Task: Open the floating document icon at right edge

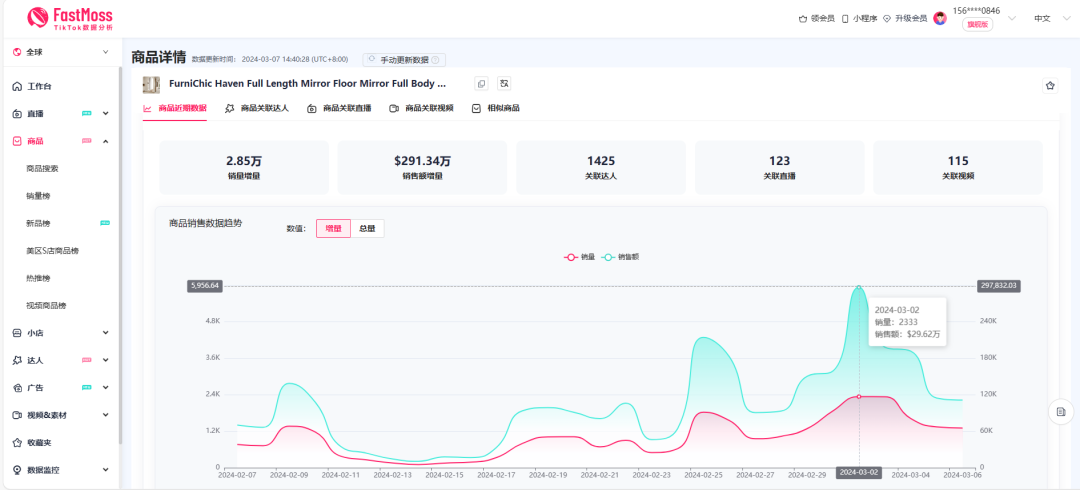Action: [x=1061, y=411]
